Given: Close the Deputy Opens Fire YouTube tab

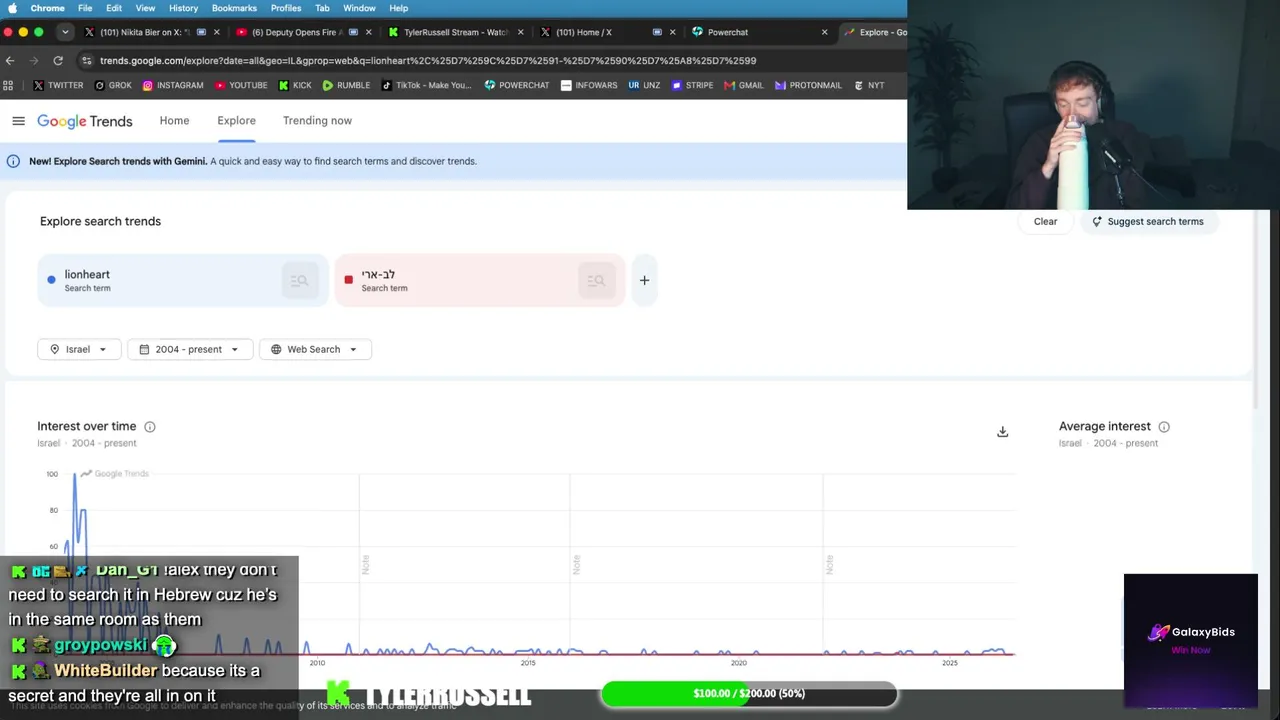Looking at the screenshot, I should click(368, 32).
